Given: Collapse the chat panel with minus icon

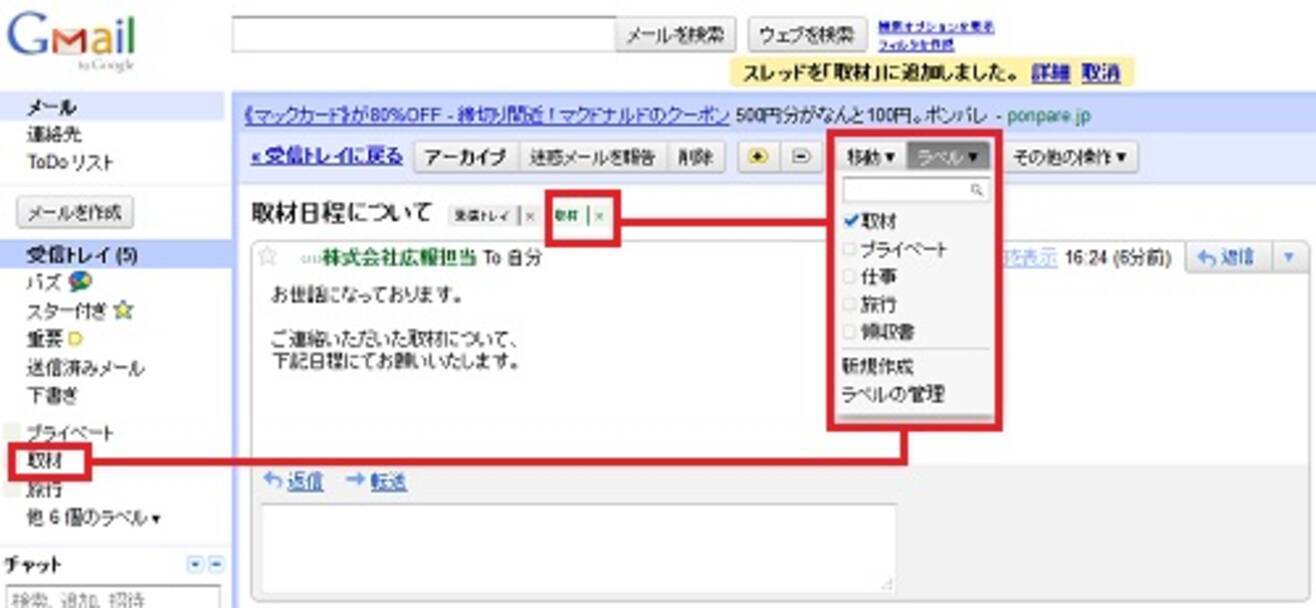Looking at the screenshot, I should [216, 564].
